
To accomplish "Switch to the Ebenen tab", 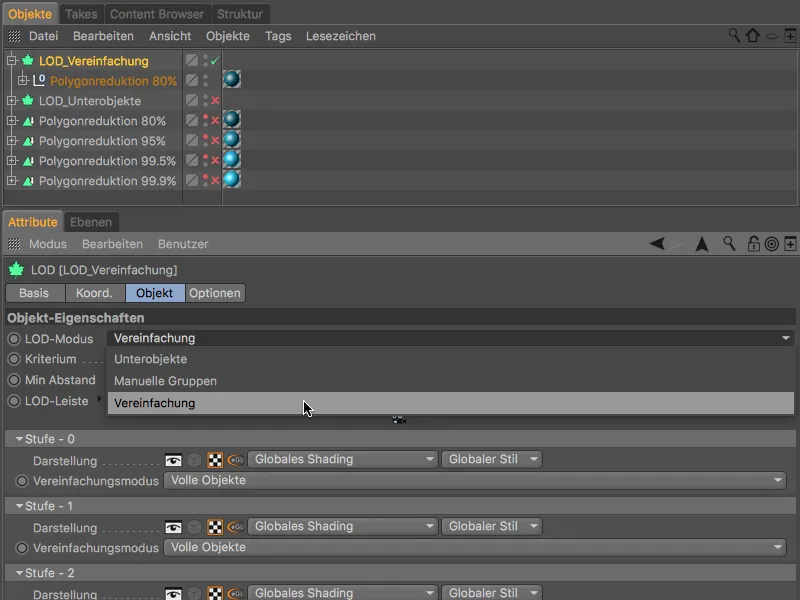I will pos(91,222).
